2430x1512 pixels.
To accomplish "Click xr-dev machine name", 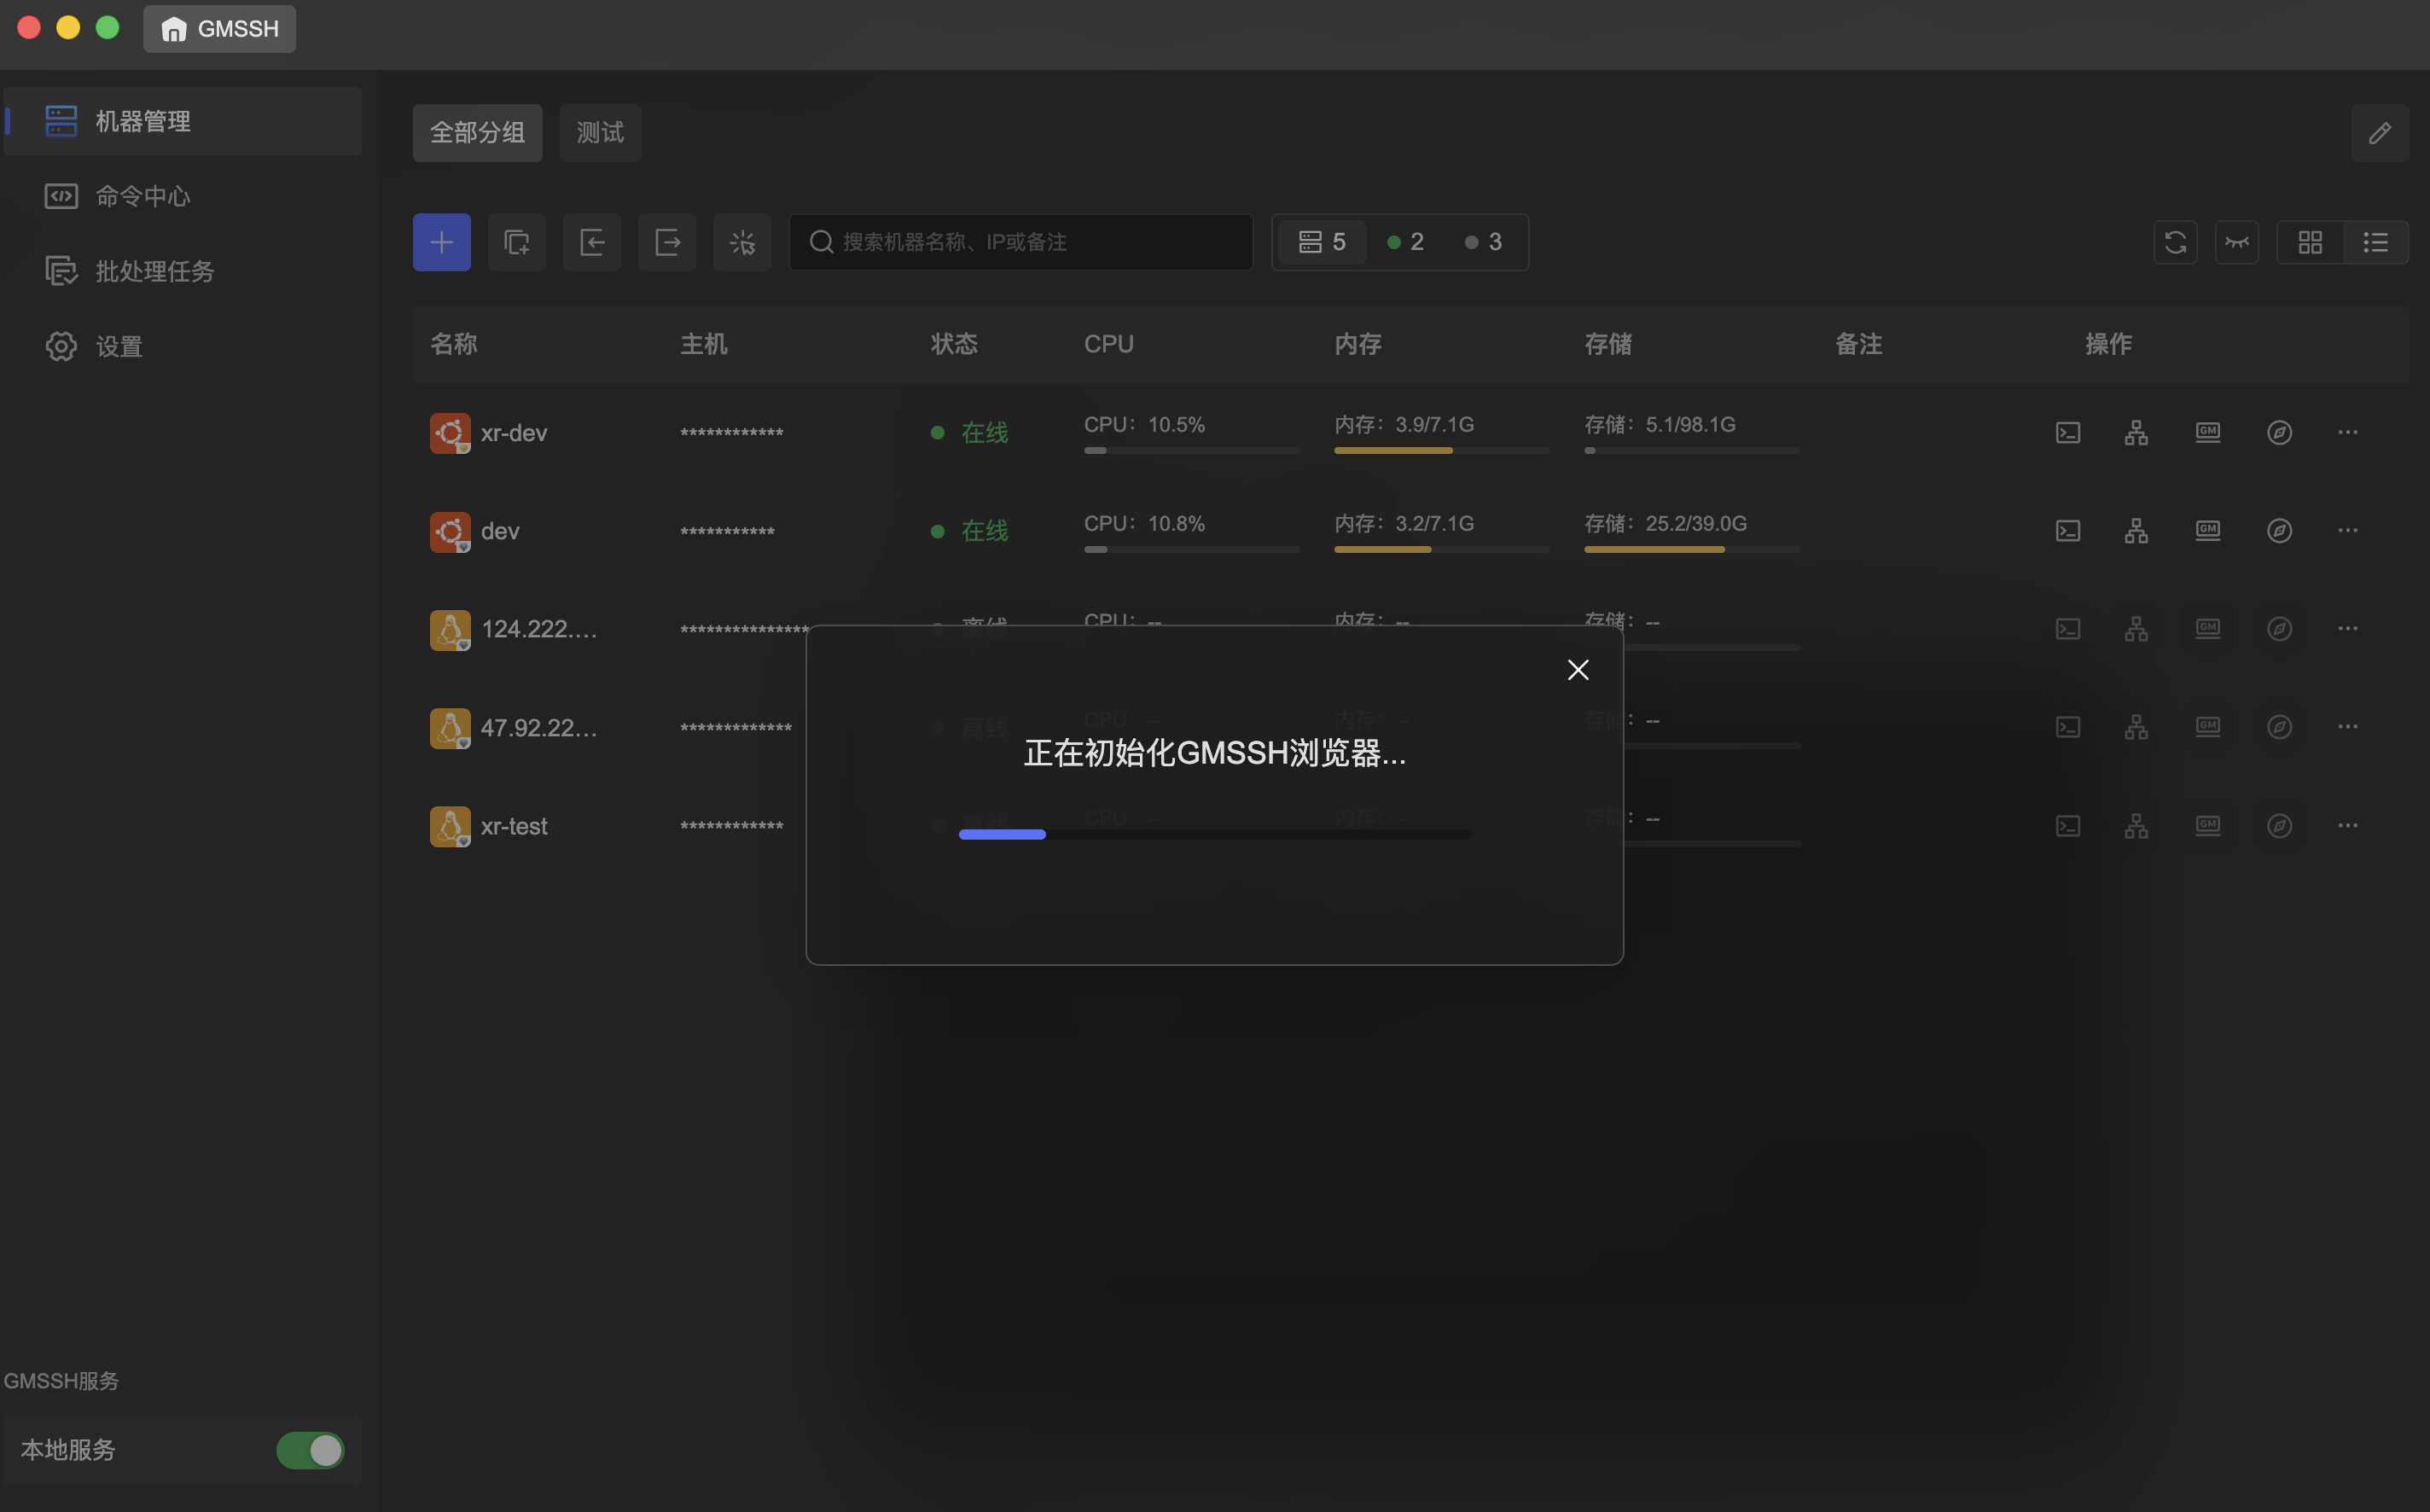I will pyautogui.click(x=514, y=433).
